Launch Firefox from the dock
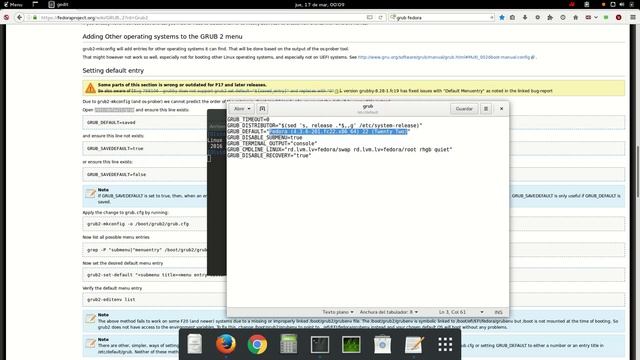Viewport: 640px width, 360px height. click(x=226, y=344)
